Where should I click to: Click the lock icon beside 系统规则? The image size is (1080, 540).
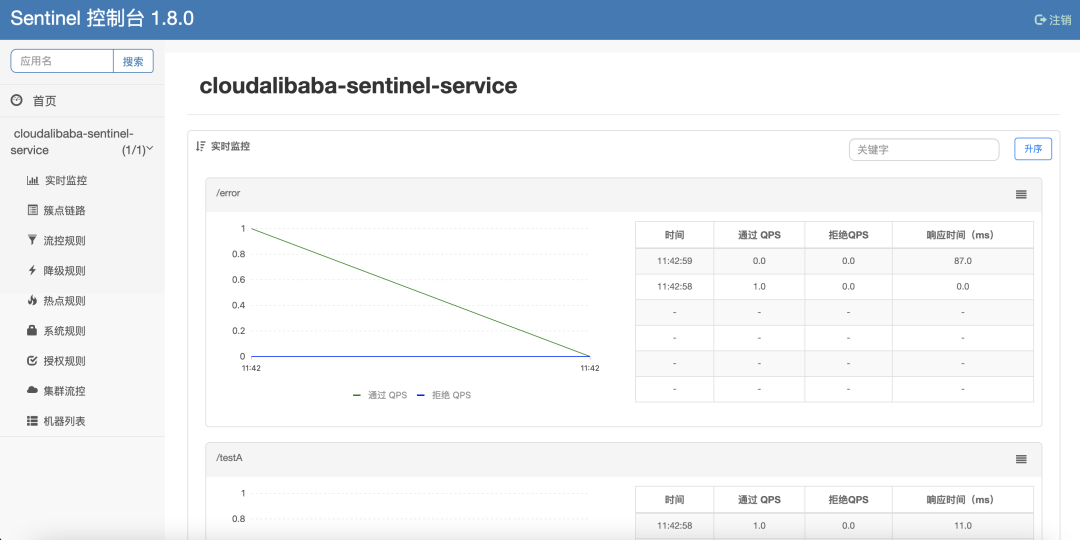point(33,331)
